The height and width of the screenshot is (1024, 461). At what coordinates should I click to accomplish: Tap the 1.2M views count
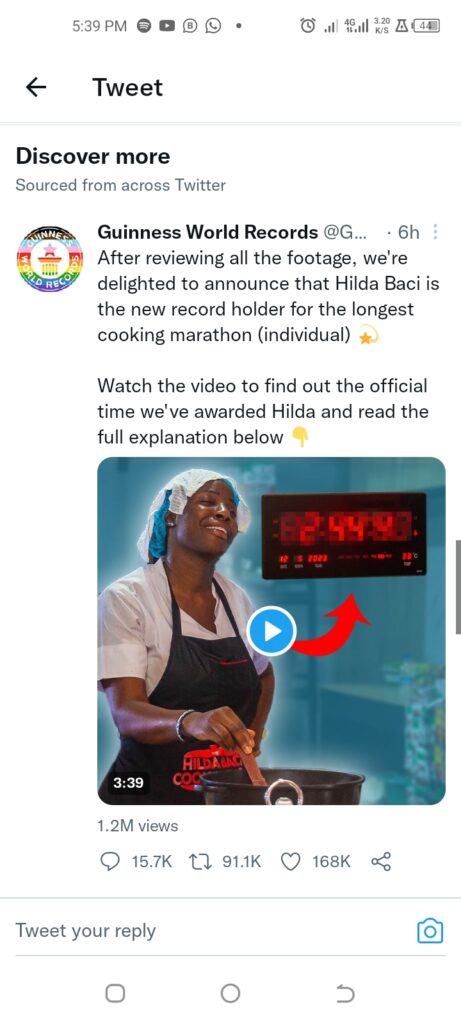tap(137, 826)
